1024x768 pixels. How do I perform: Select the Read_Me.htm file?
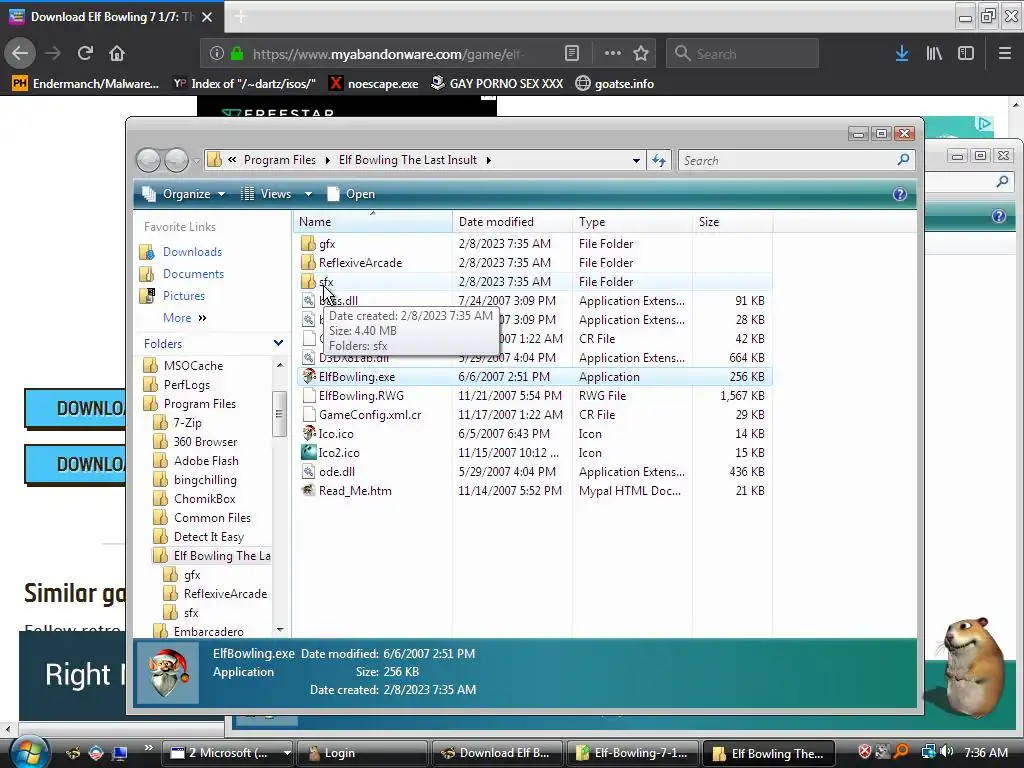[355, 490]
